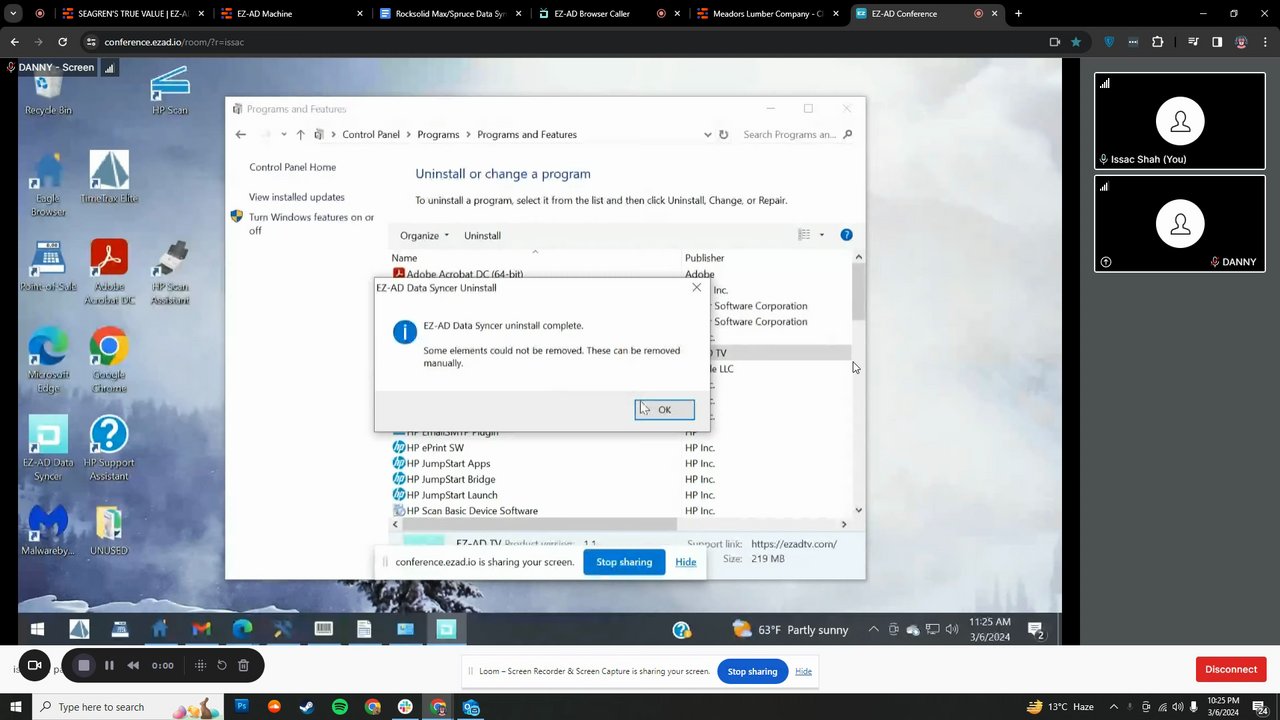The width and height of the screenshot is (1280, 720).
Task: Open the Control Panel Home link
Action: [x=292, y=167]
